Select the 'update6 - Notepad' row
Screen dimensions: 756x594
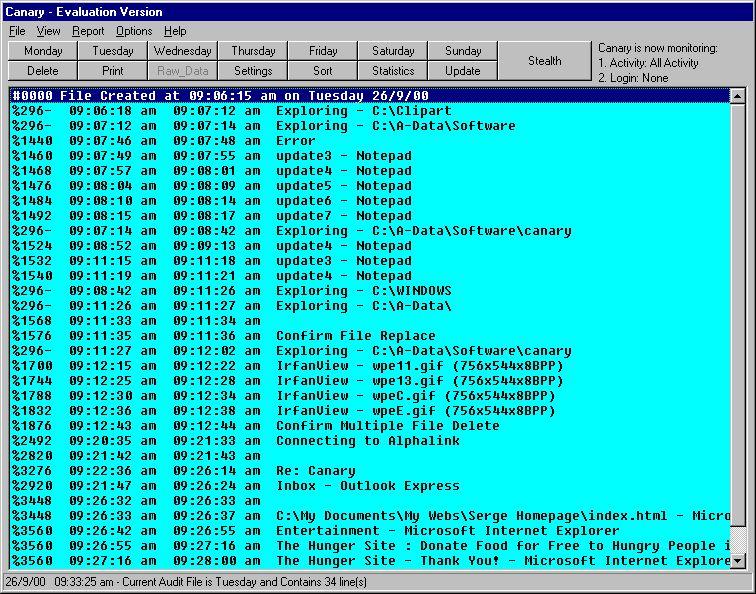point(370,201)
